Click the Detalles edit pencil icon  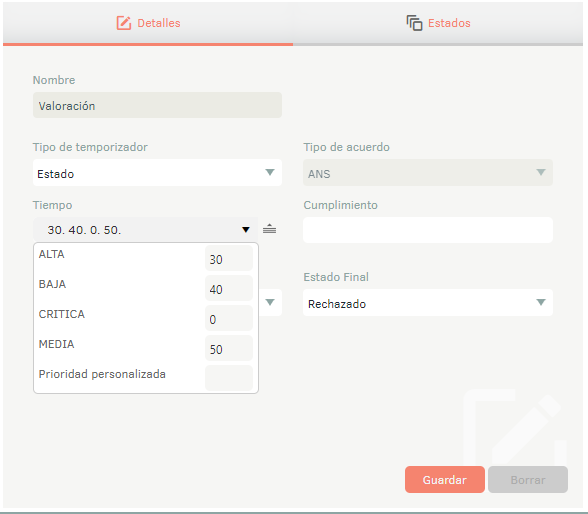(x=123, y=23)
